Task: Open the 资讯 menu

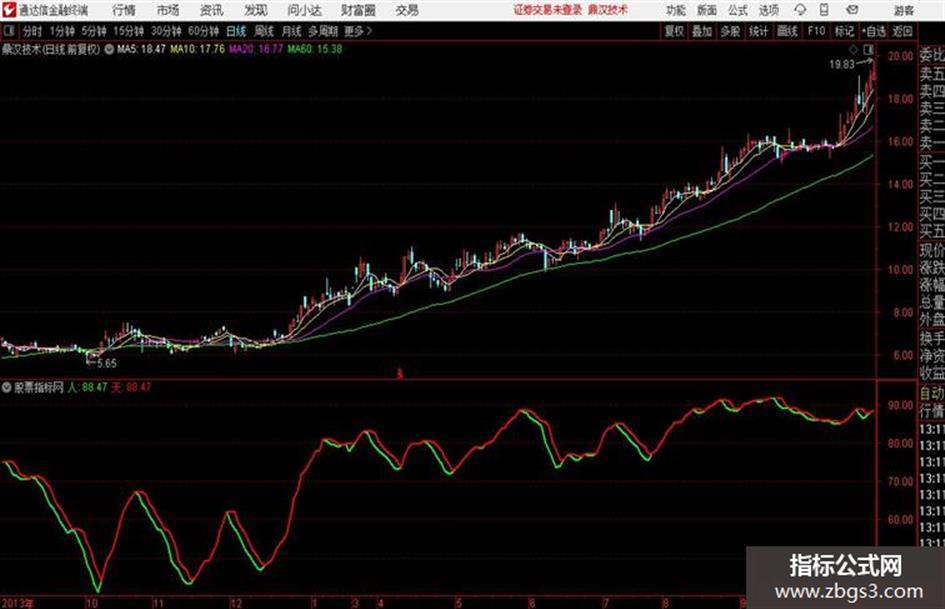Action: click(212, 10)
